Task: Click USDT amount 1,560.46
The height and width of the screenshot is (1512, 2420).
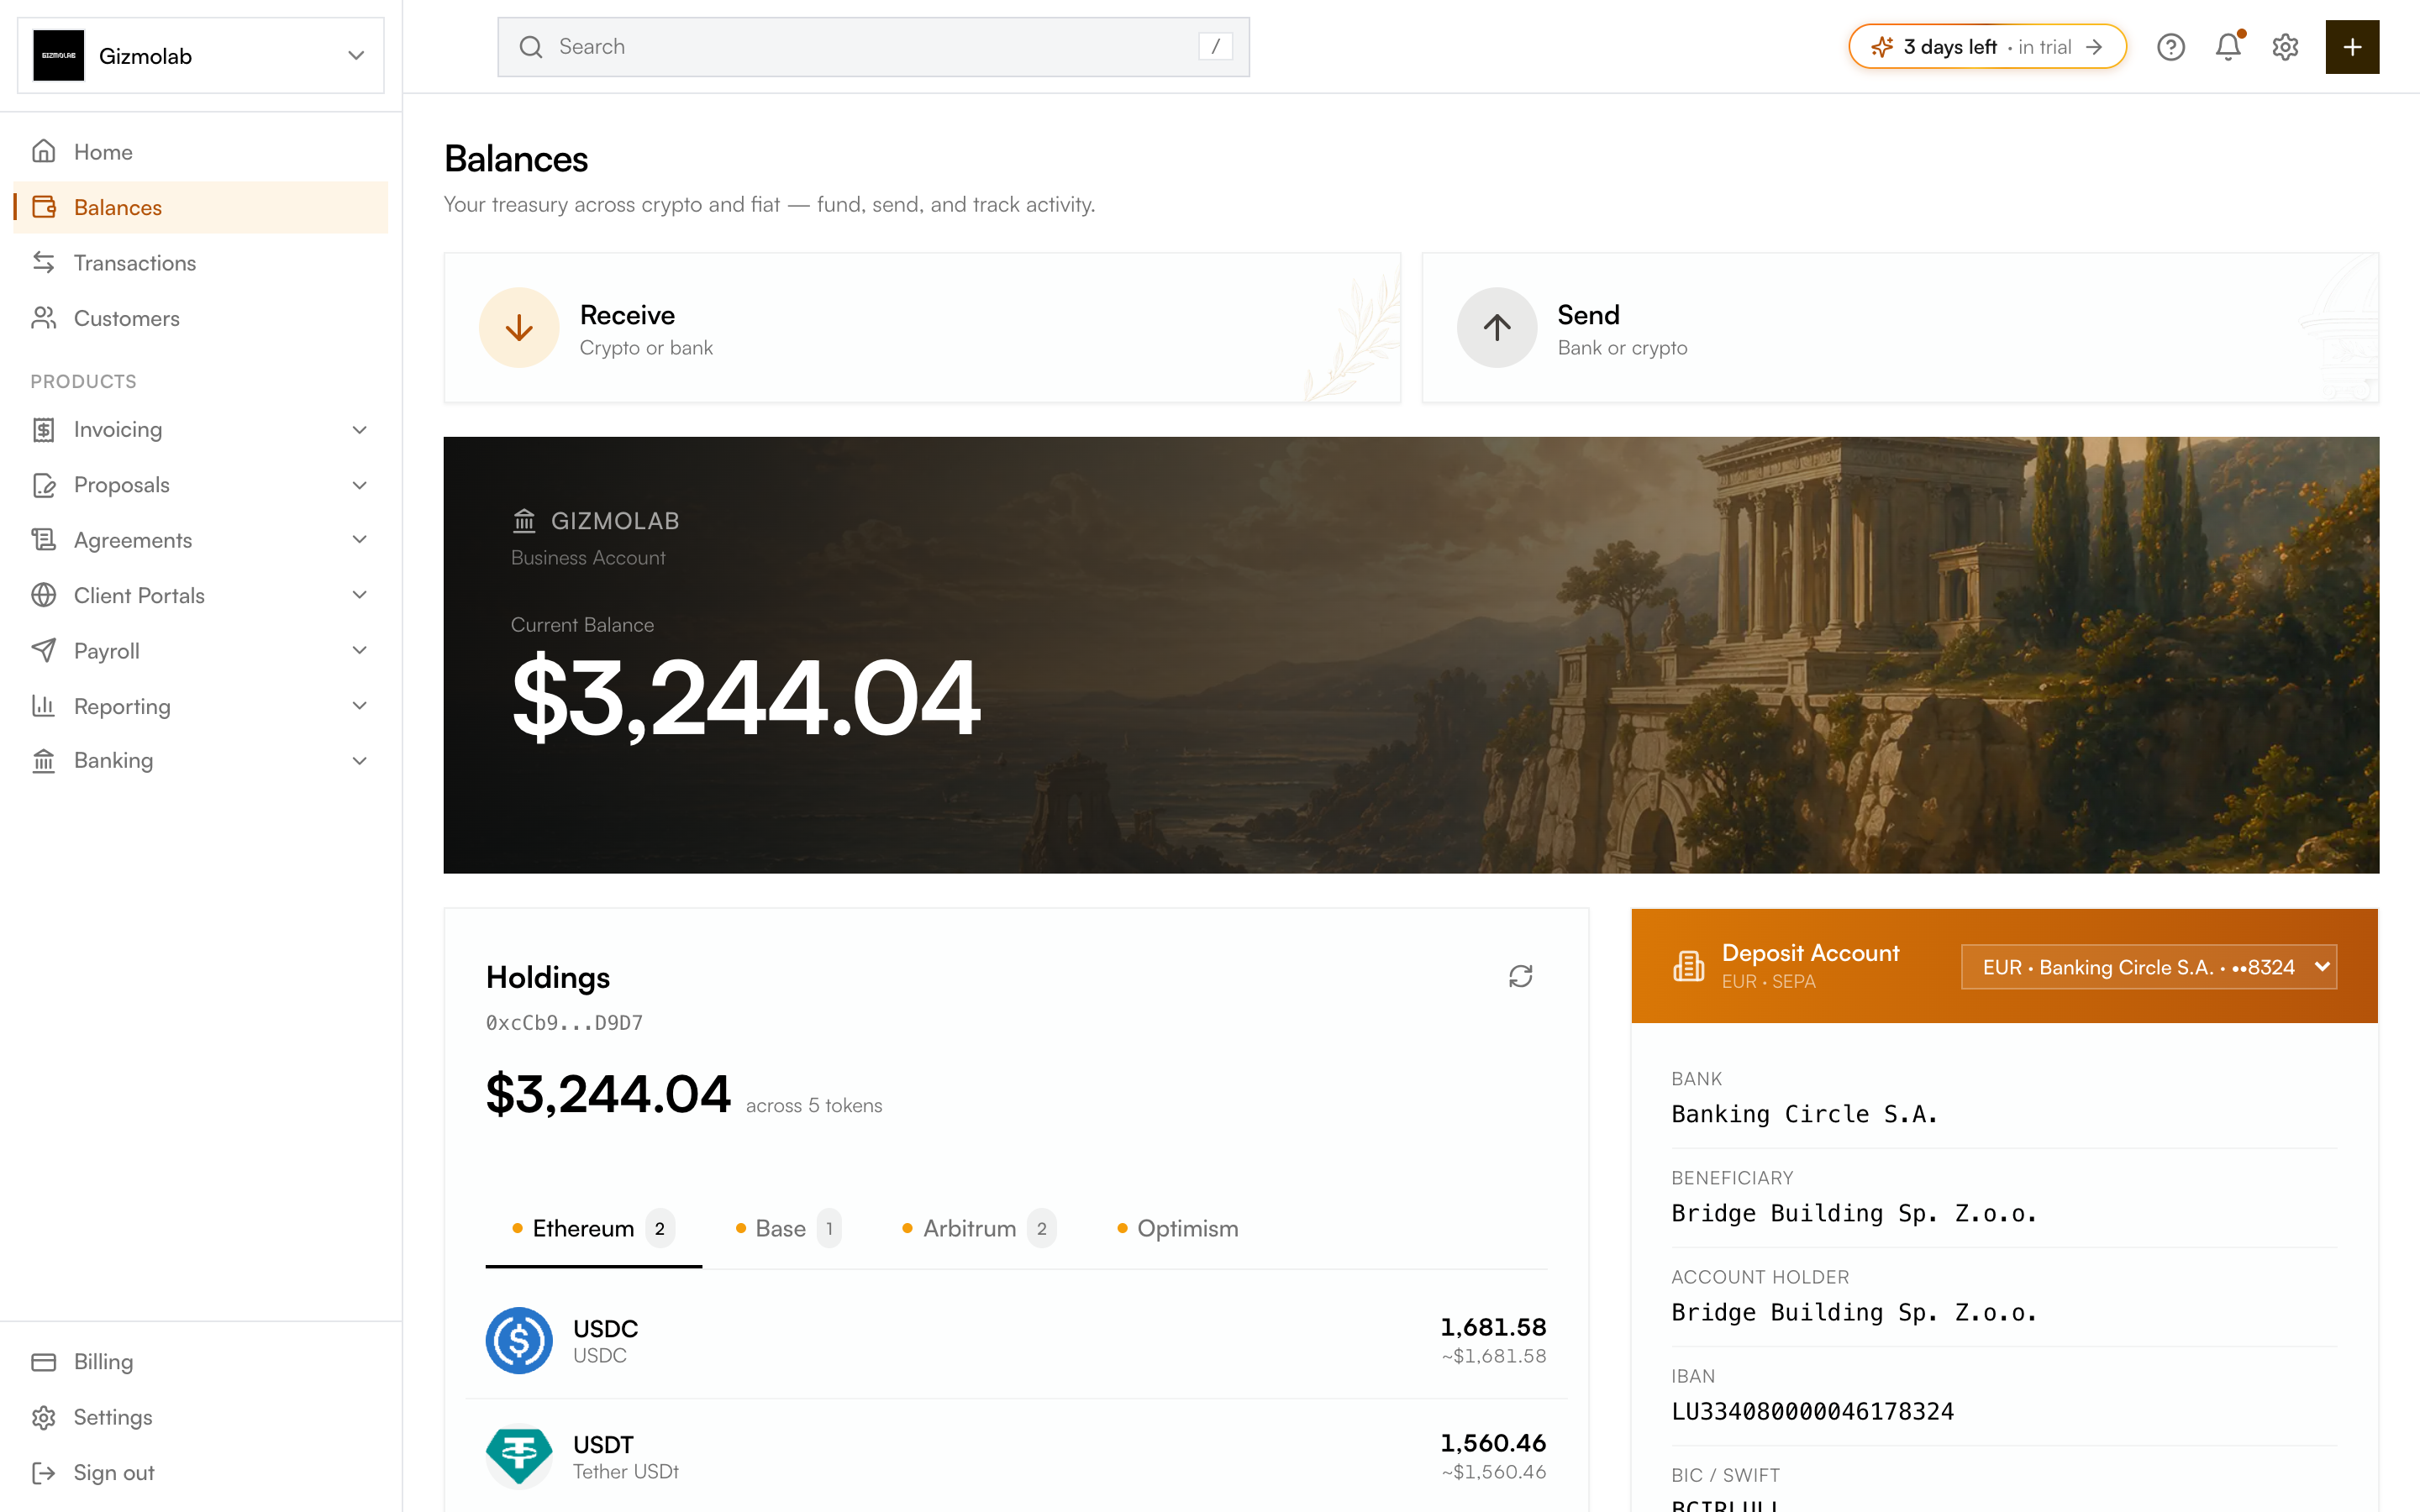Action: tap(1493, 1443)
